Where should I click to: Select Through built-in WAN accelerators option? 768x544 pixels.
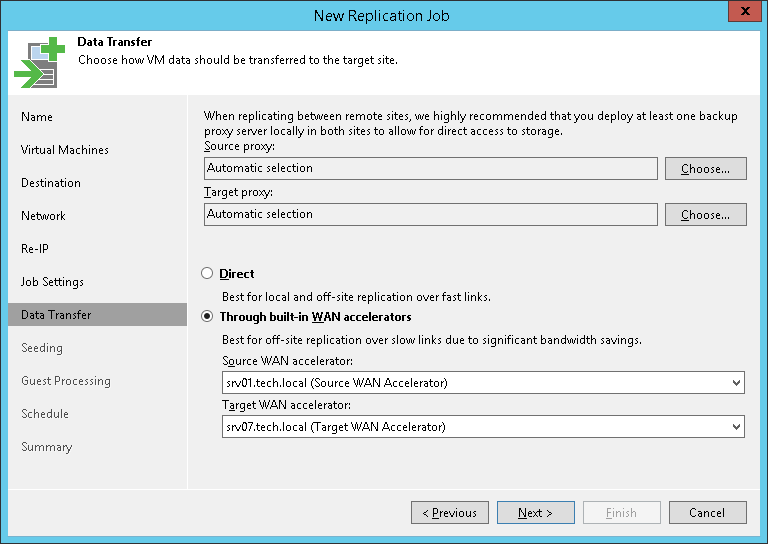click(207, 317)
